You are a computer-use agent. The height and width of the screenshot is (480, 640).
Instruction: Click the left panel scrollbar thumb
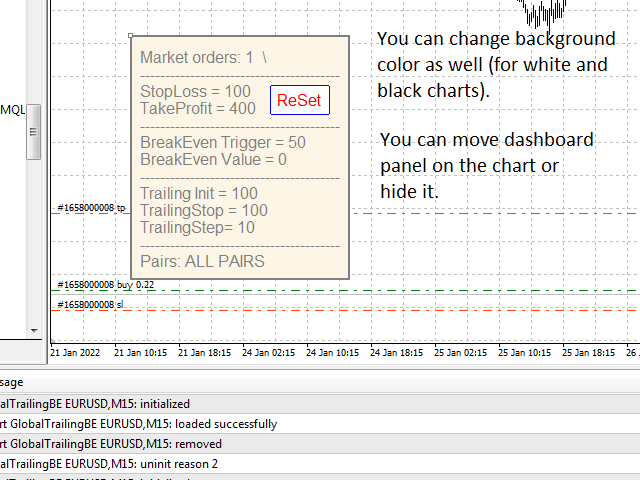33,132
